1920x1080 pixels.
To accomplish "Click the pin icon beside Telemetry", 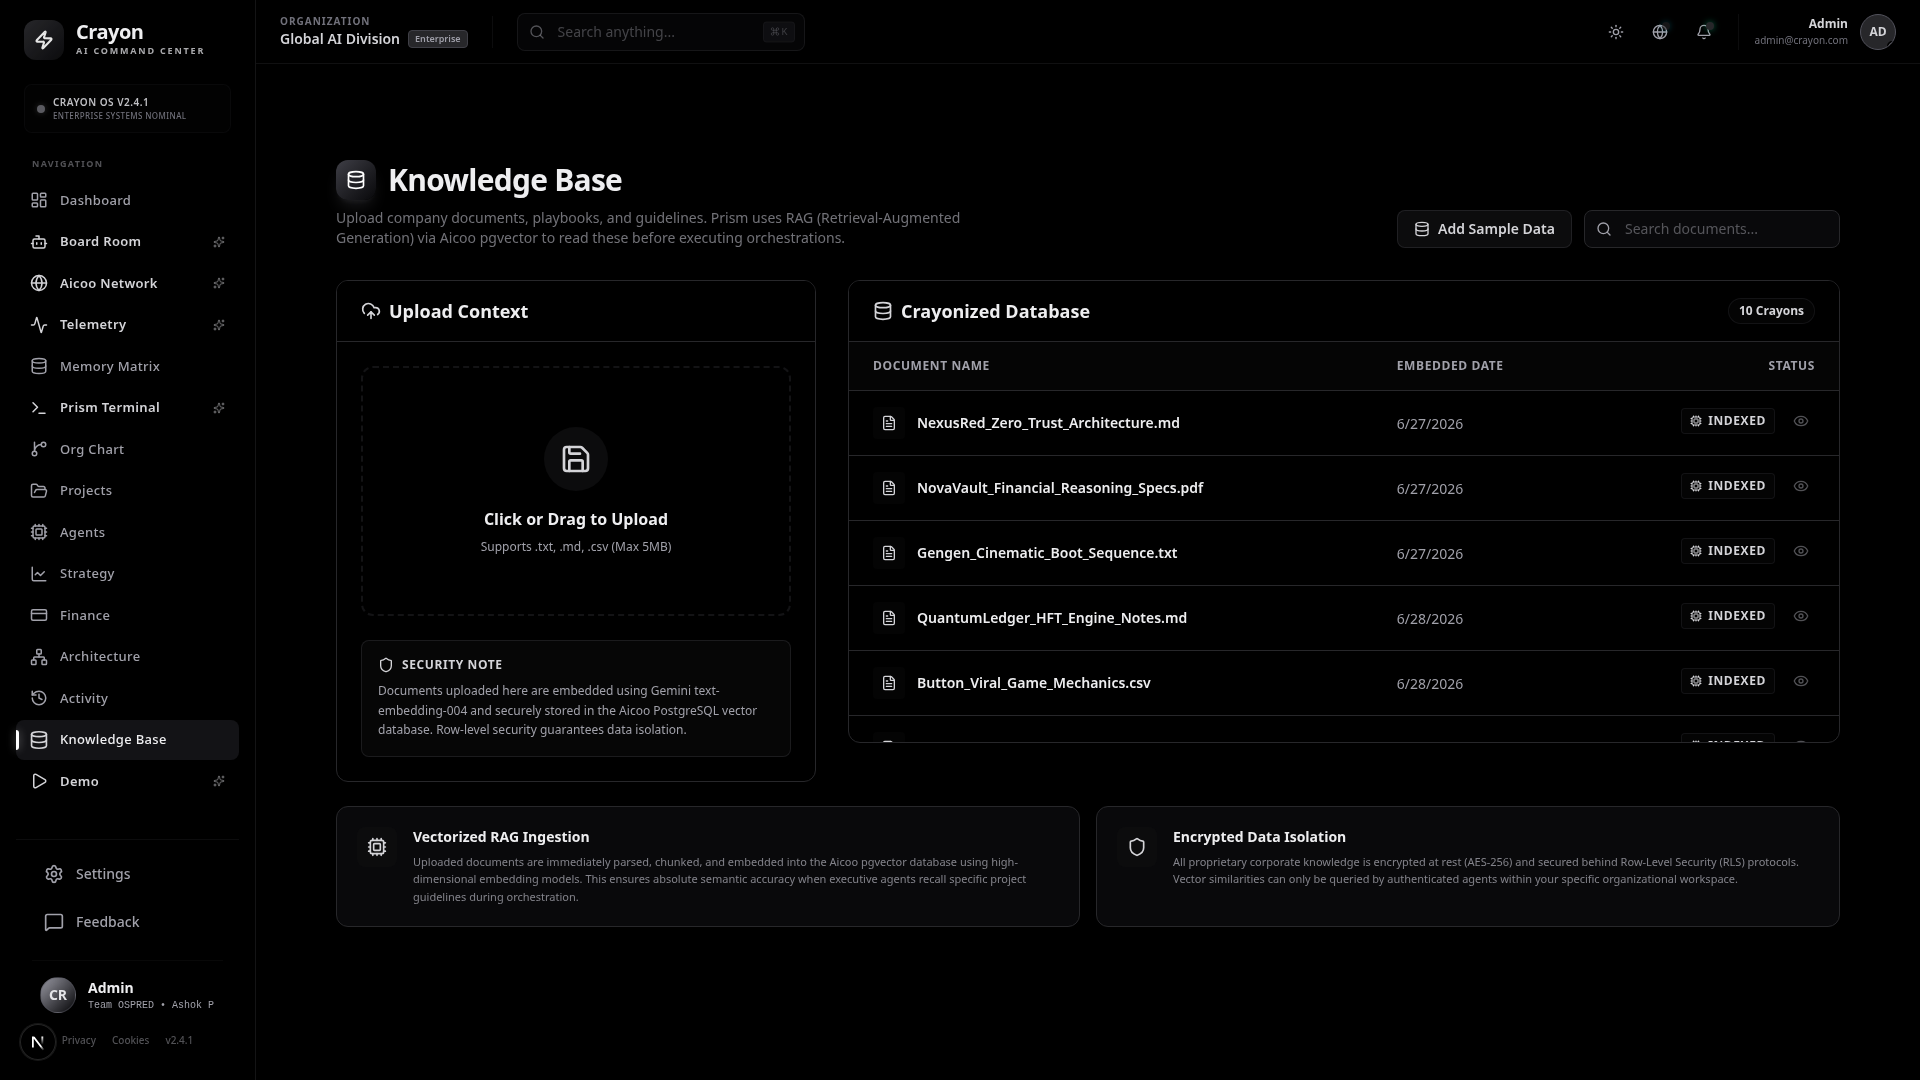I will (219, 325).
